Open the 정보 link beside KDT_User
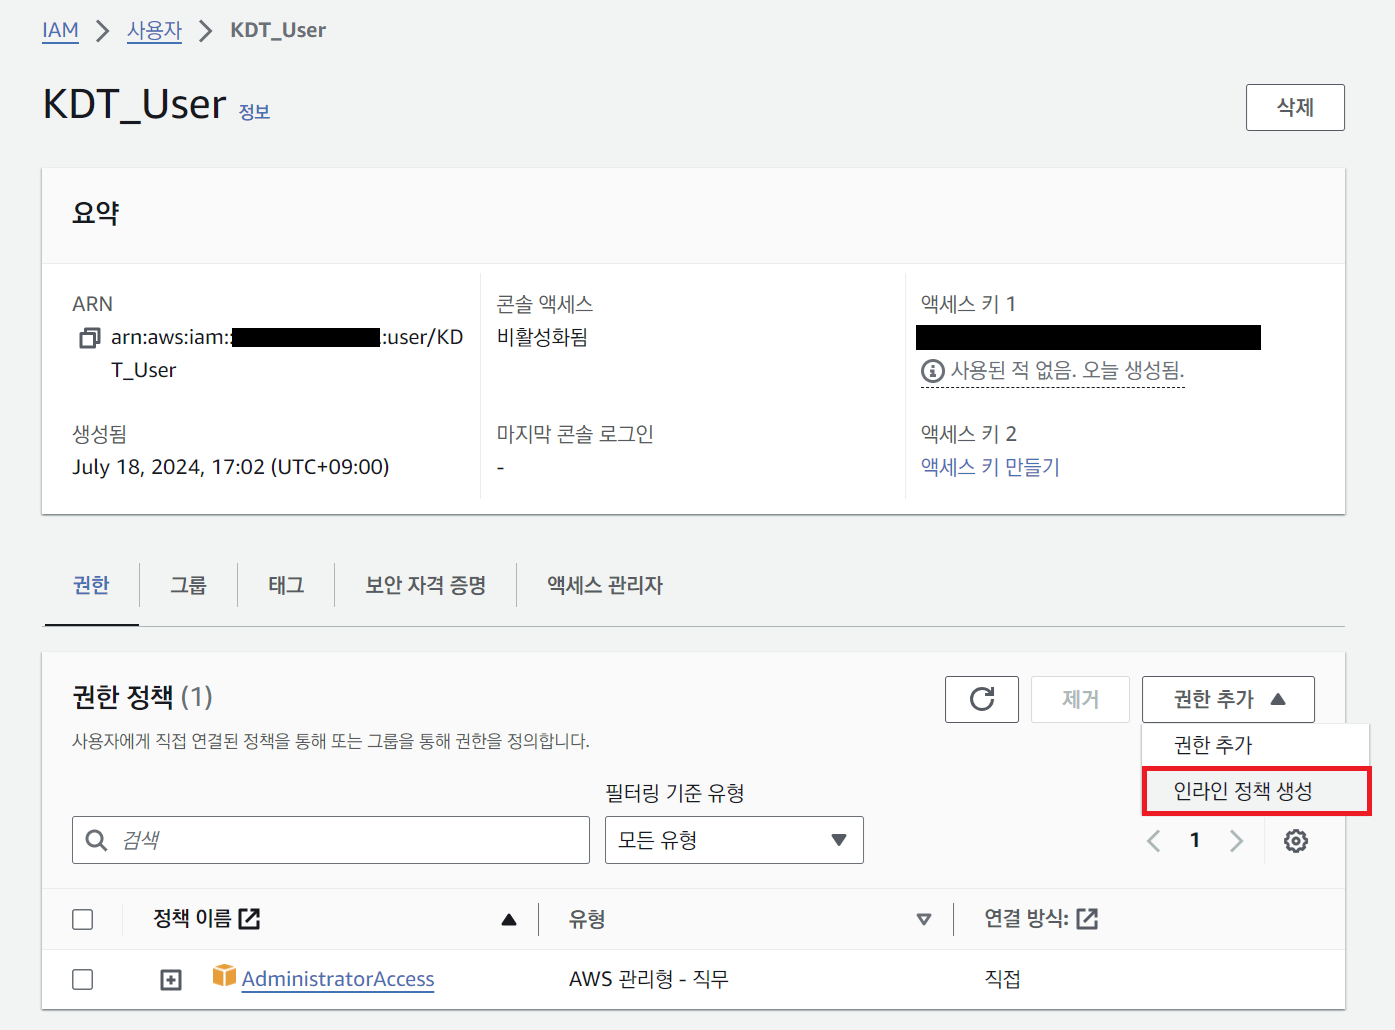 pos(254,112)
